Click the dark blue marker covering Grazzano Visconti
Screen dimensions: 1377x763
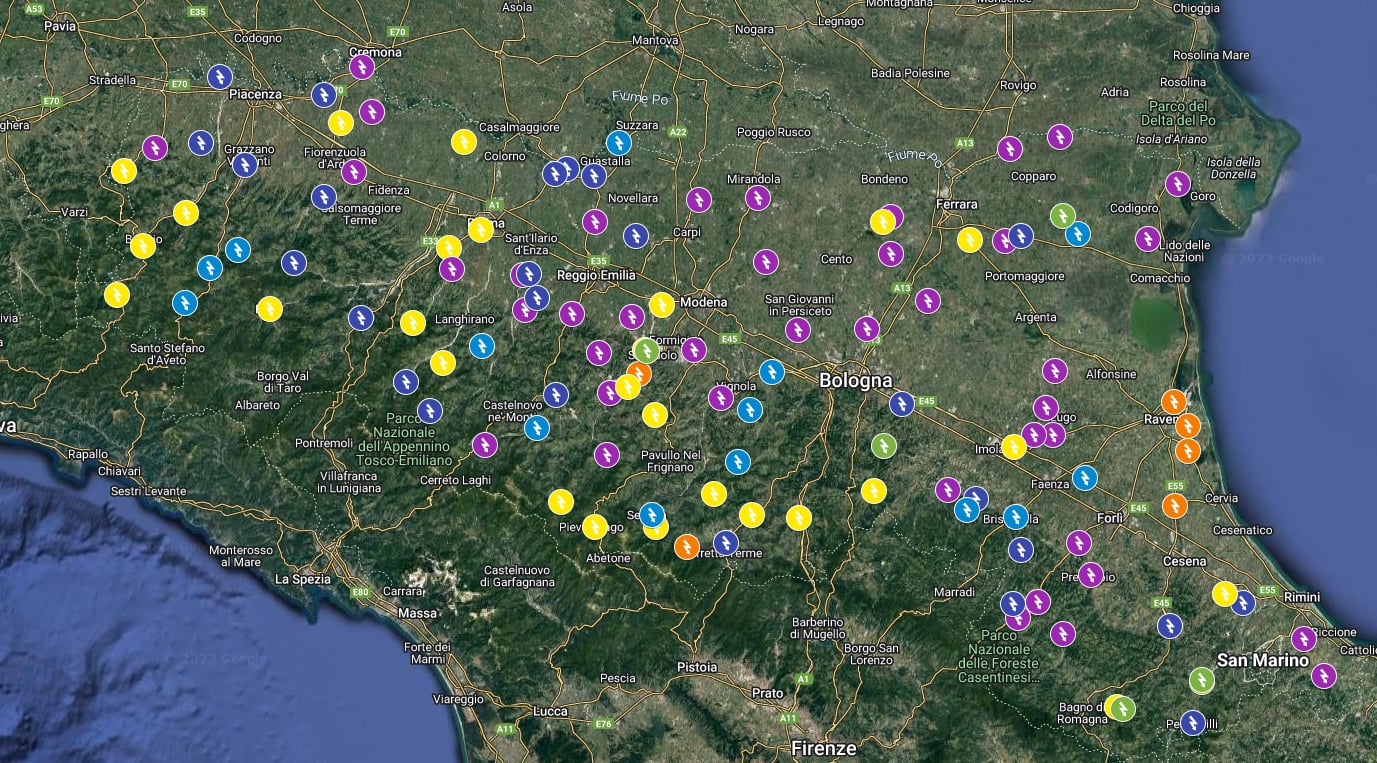[x=245, y=165]
